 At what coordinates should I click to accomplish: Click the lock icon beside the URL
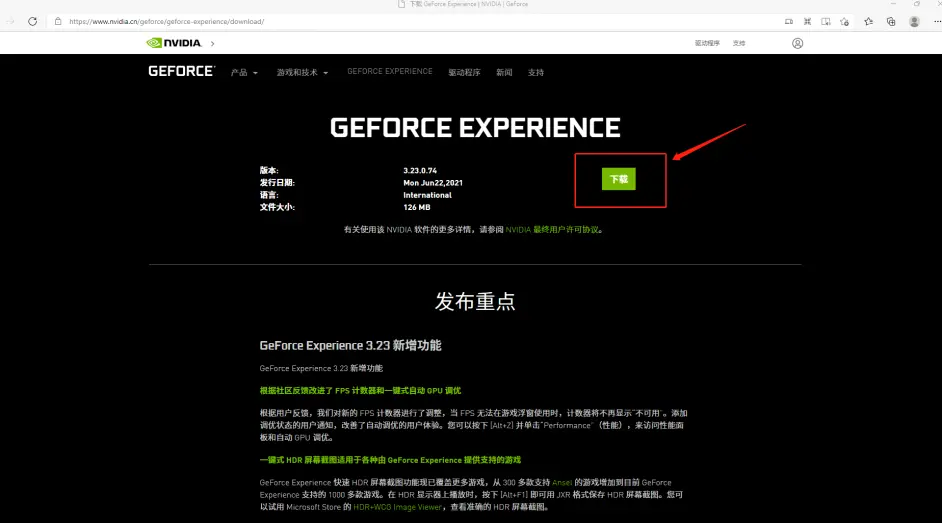tap(58, 22)
